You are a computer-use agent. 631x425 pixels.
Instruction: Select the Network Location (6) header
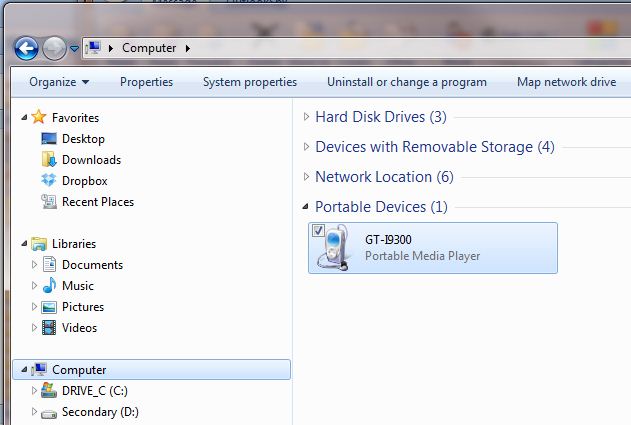pyautogui.click(x=384, y=177)
